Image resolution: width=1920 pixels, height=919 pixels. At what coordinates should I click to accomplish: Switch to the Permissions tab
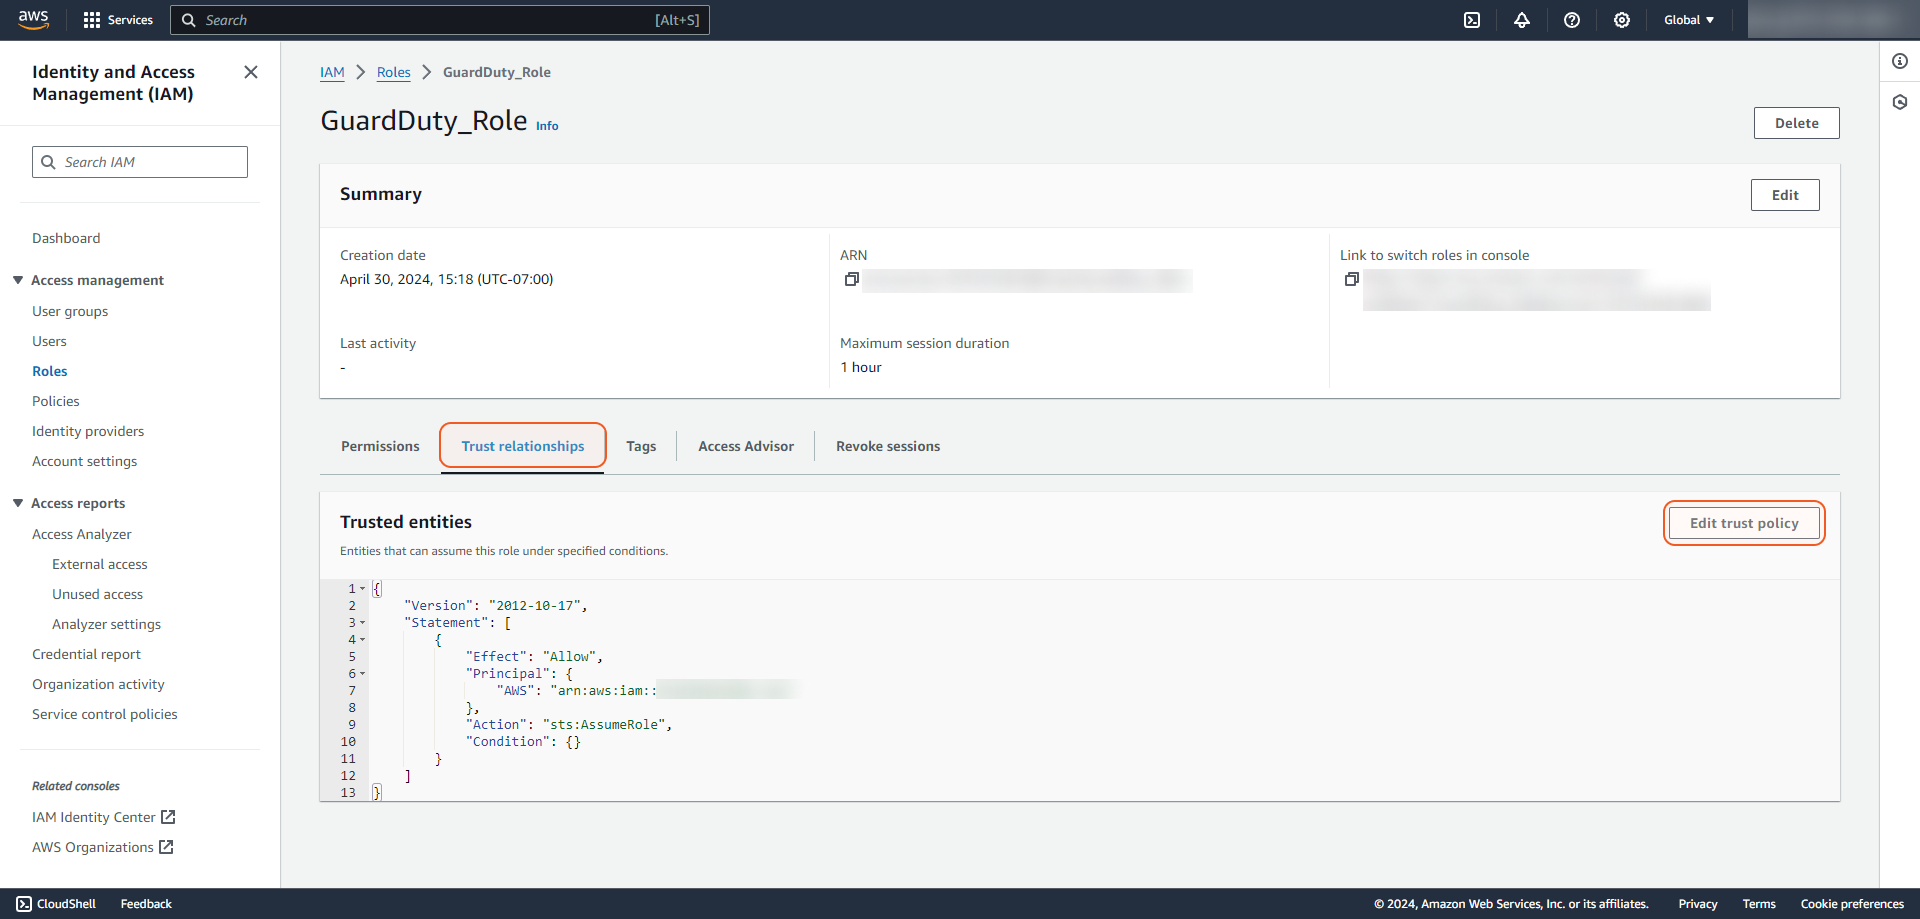coord(380,446)
